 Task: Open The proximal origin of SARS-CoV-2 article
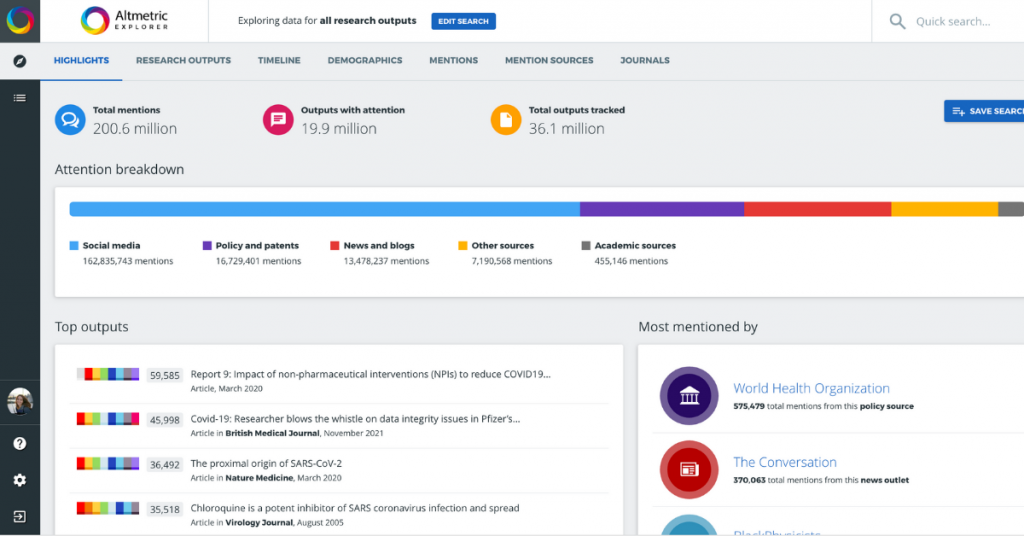click(x=266, y=464)
